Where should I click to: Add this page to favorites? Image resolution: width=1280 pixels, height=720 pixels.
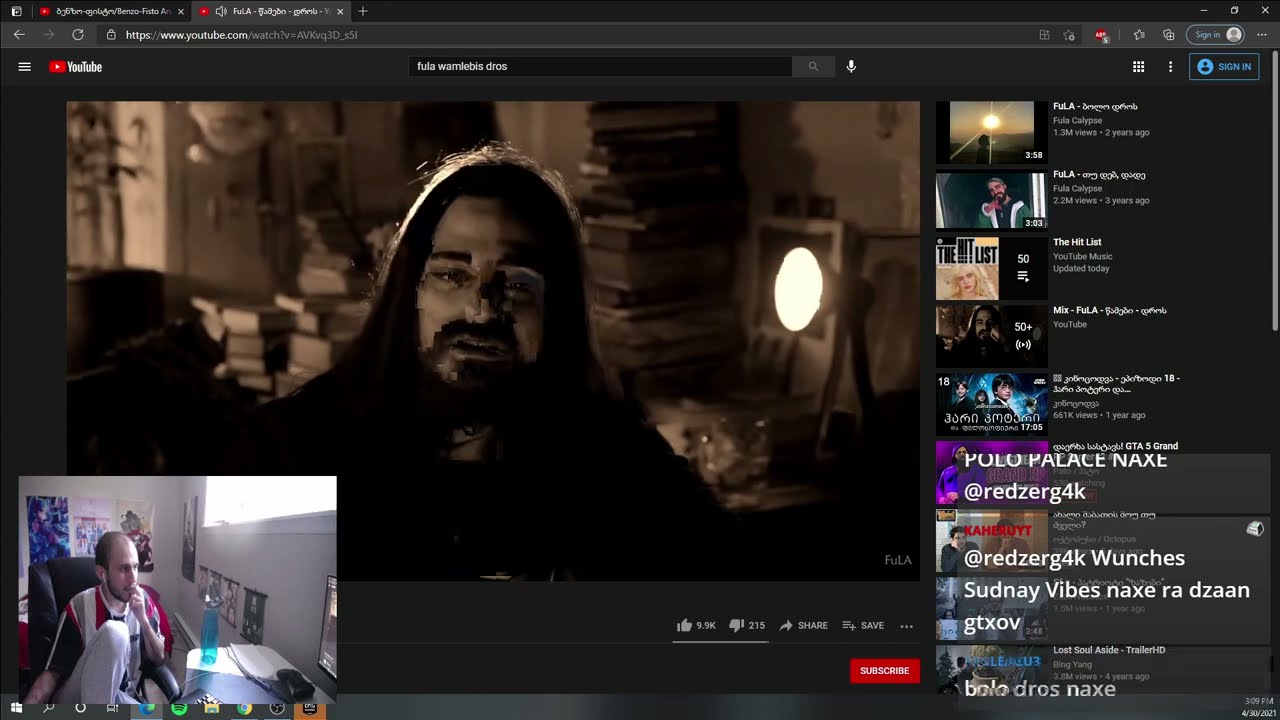(1069, 35)
